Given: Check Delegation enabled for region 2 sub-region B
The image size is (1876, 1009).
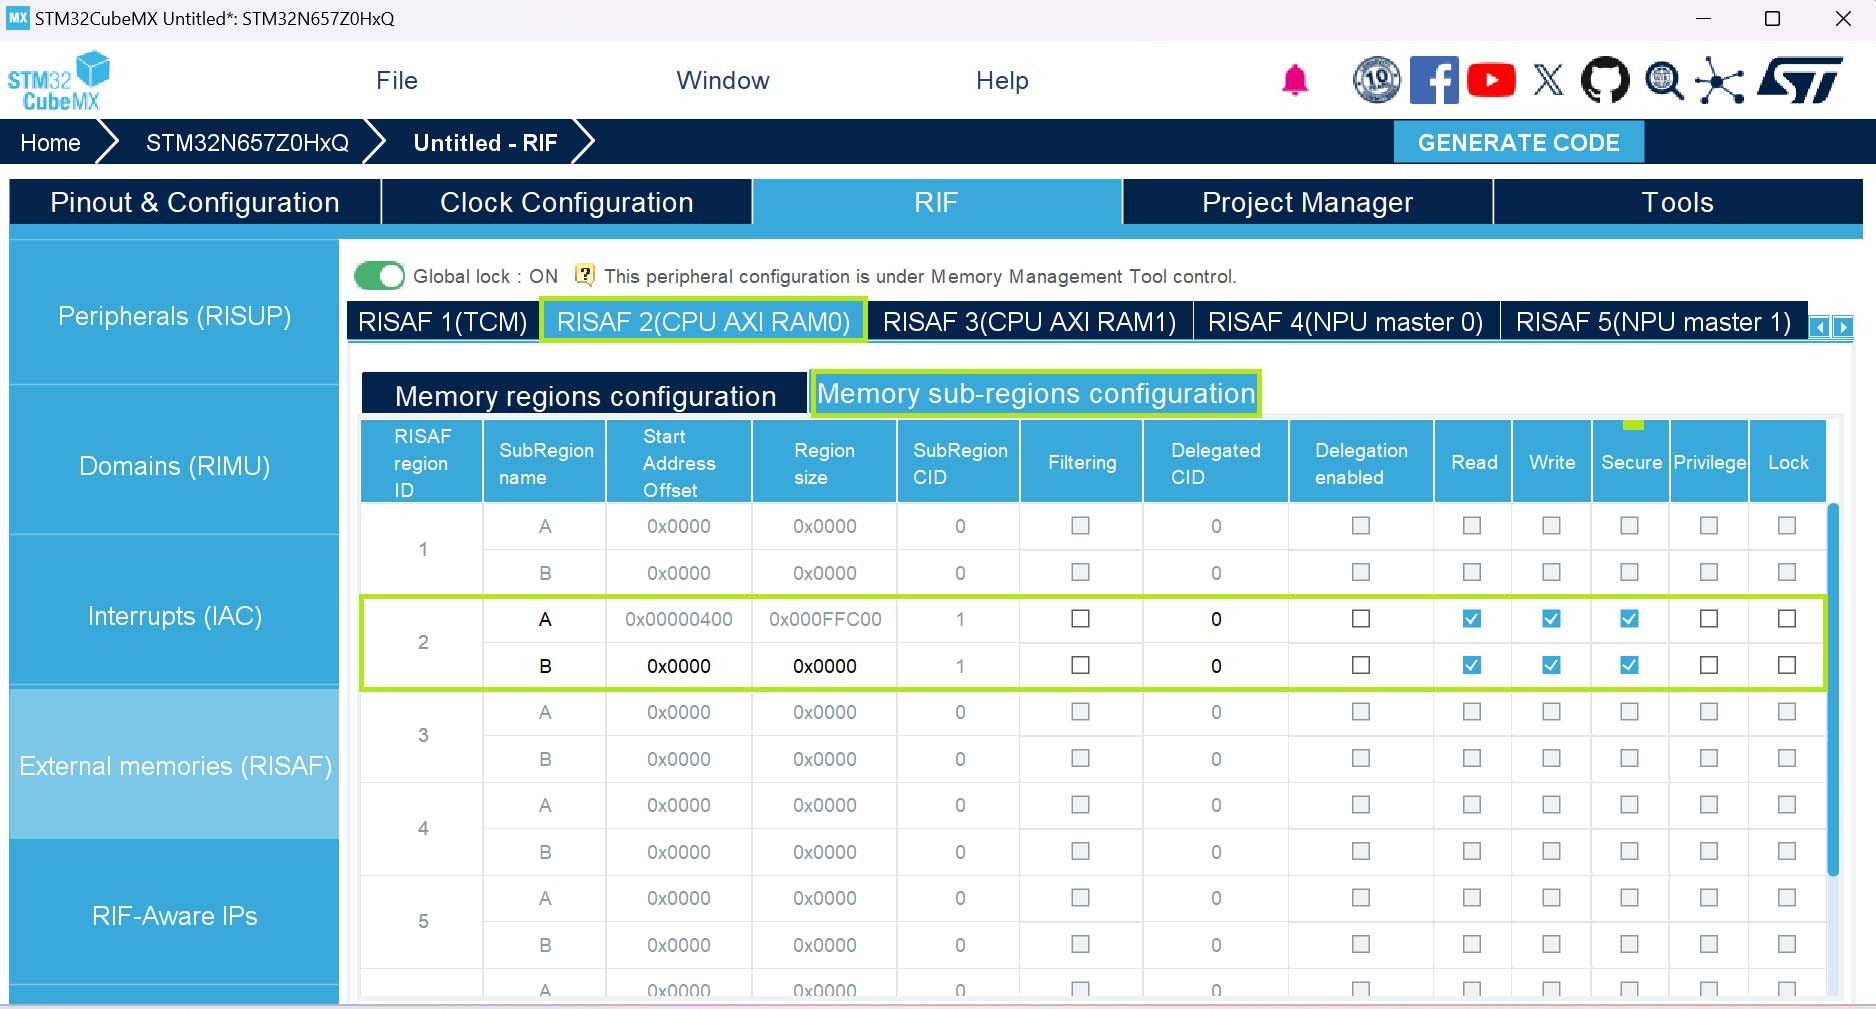Looking at the screenshot, I should [x=1361, y=665].
